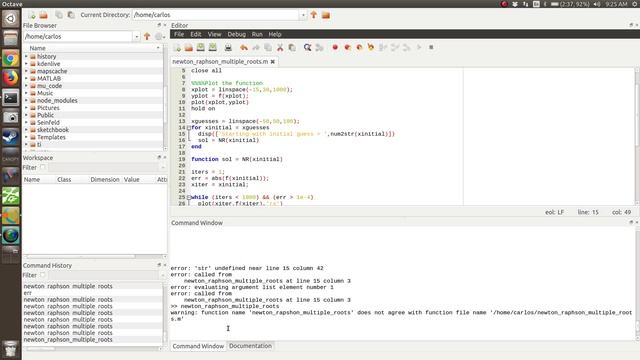Toggle breakpoint with red dot icon

coord(335,47)
